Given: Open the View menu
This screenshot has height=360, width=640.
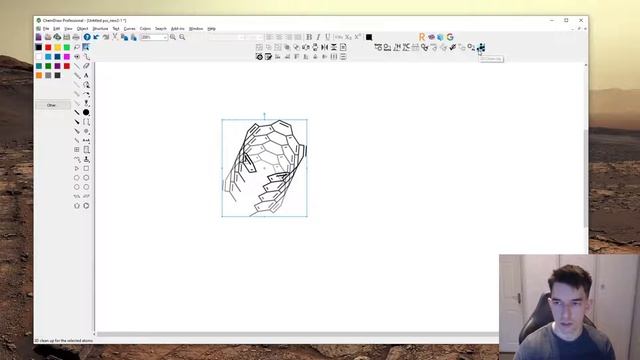Looking at the screenshot, I should pyautogui.click(x=68, y=29).
